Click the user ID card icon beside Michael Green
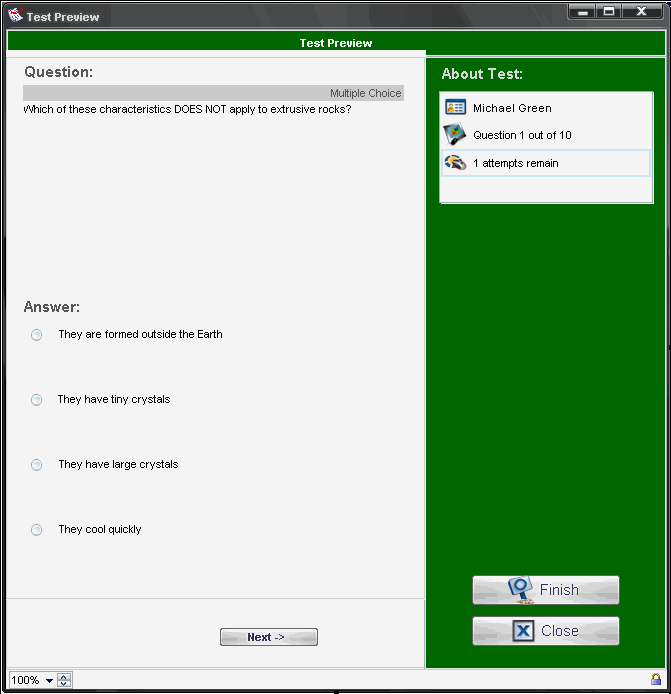The width and height of the screenshot is (671, 694). (455, 108)
